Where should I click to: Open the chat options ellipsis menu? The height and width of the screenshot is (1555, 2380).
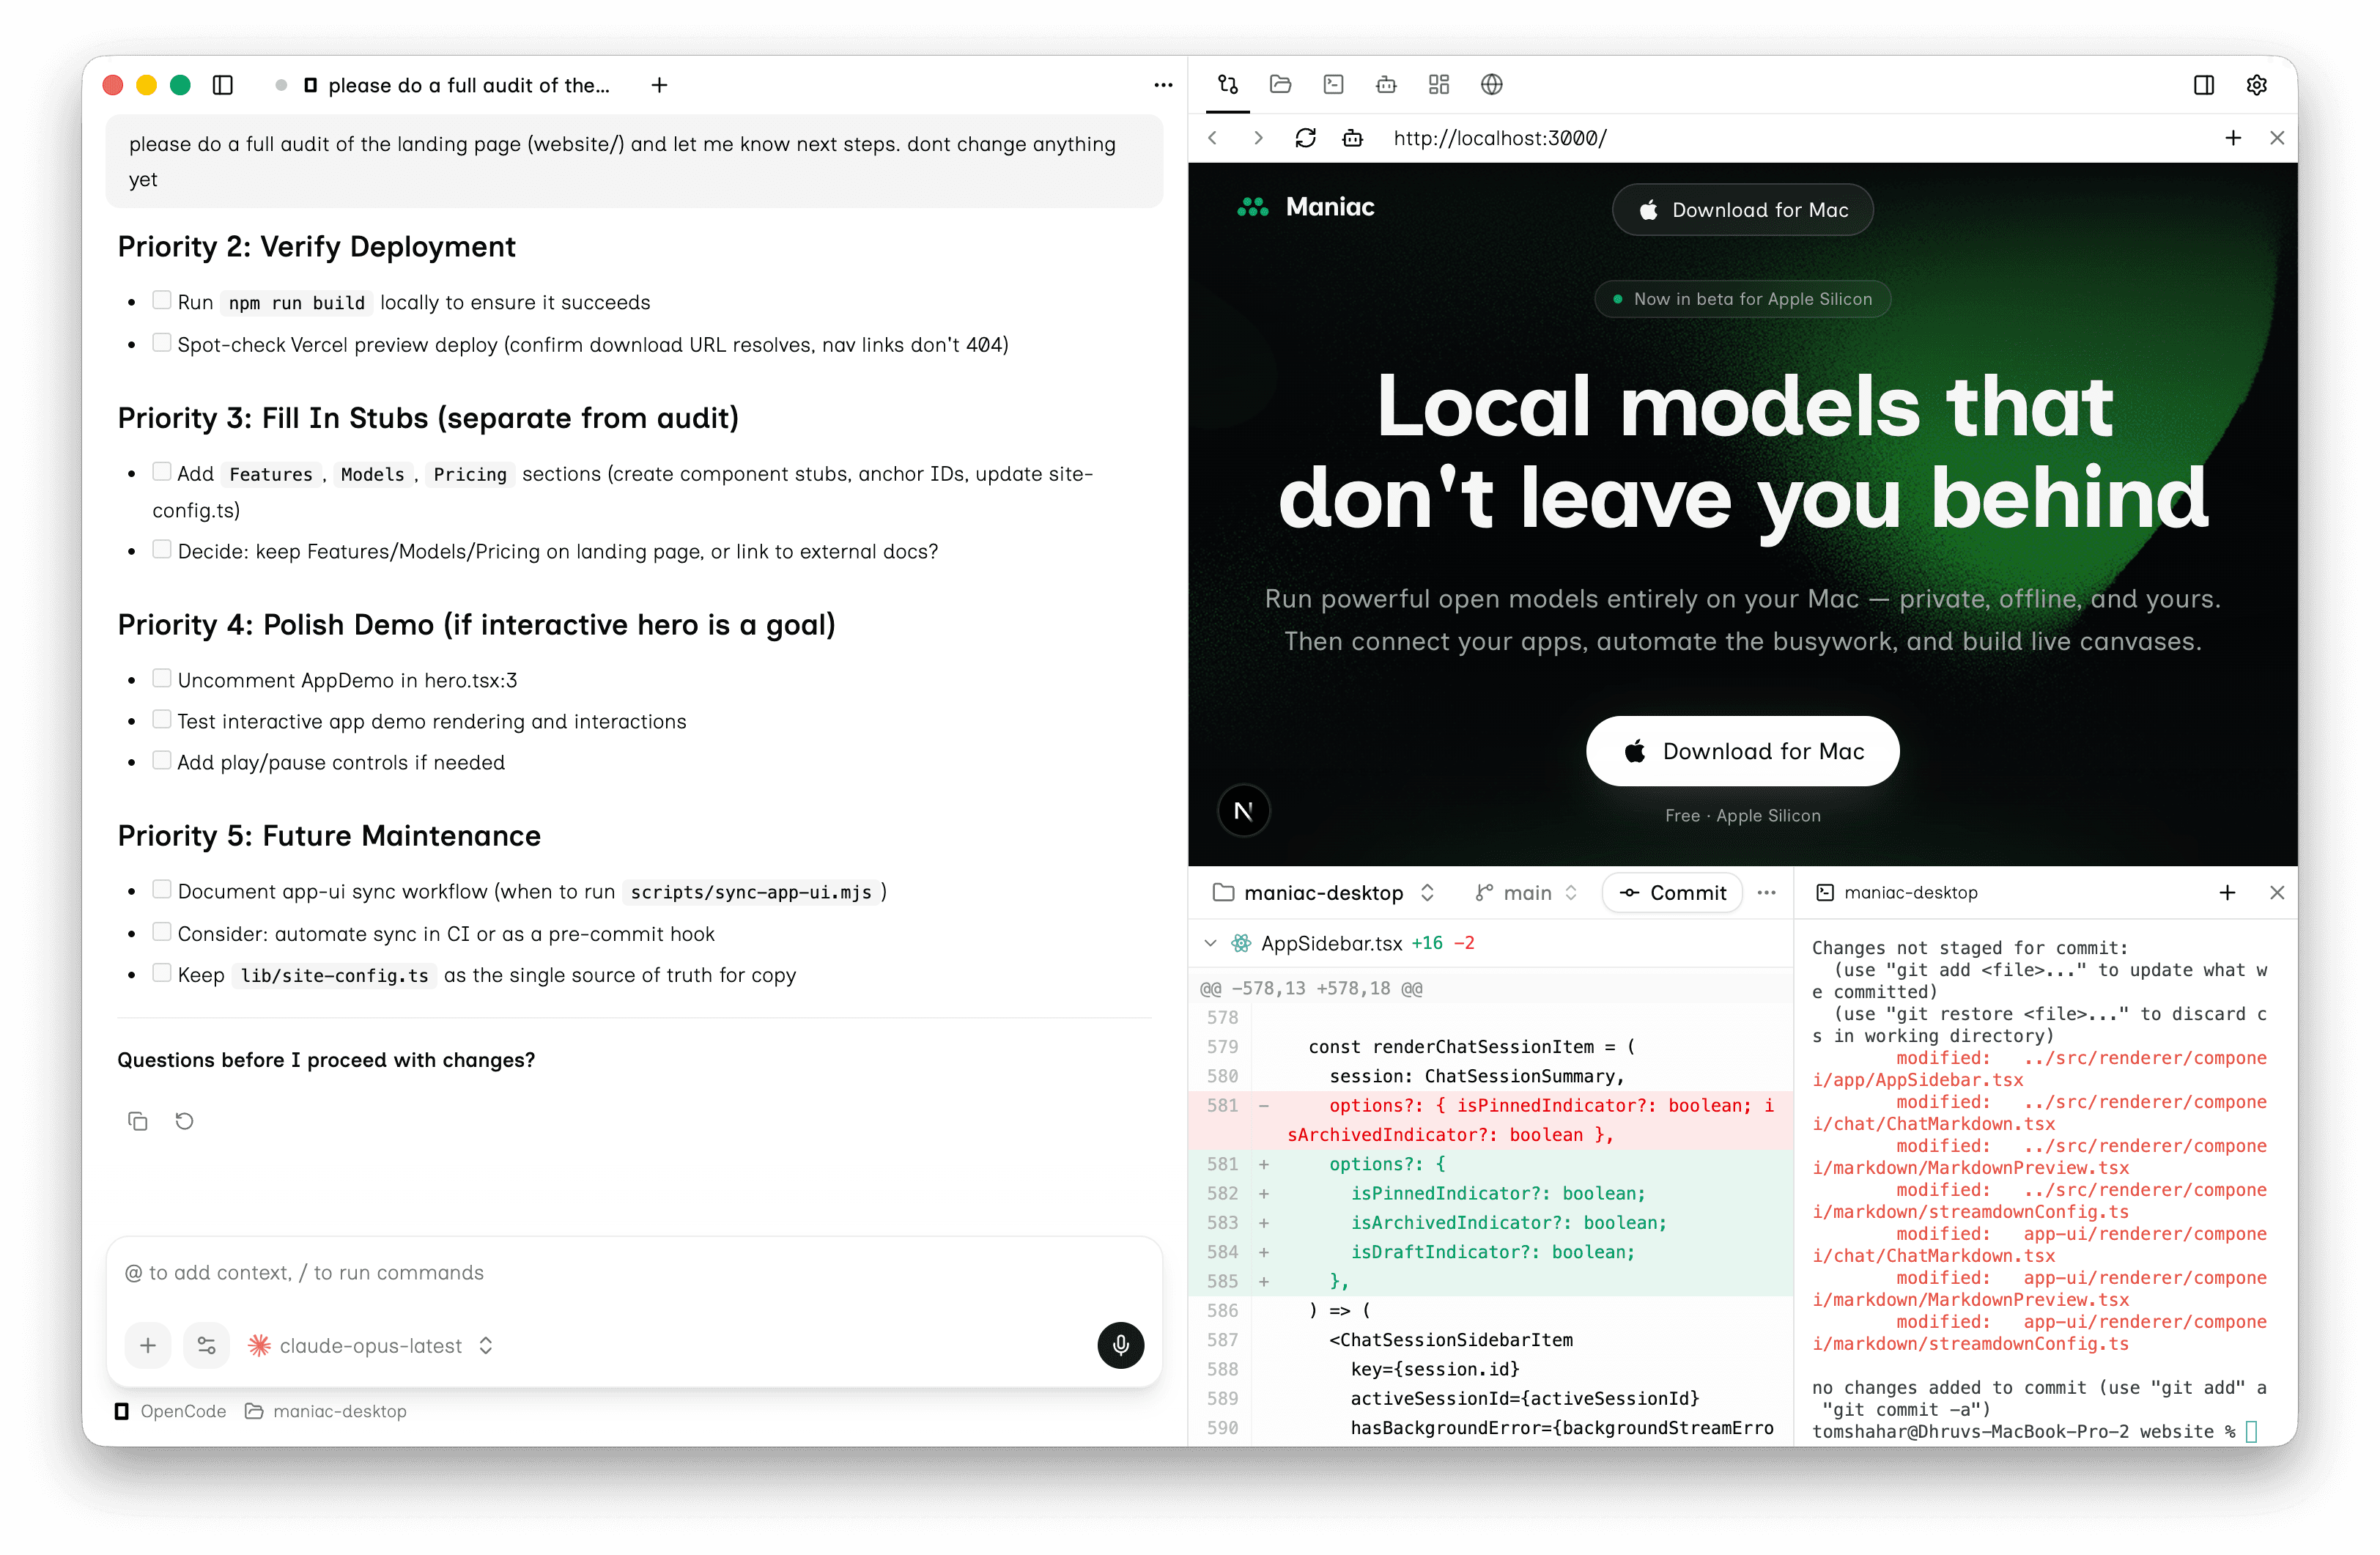click(1163, 85)
